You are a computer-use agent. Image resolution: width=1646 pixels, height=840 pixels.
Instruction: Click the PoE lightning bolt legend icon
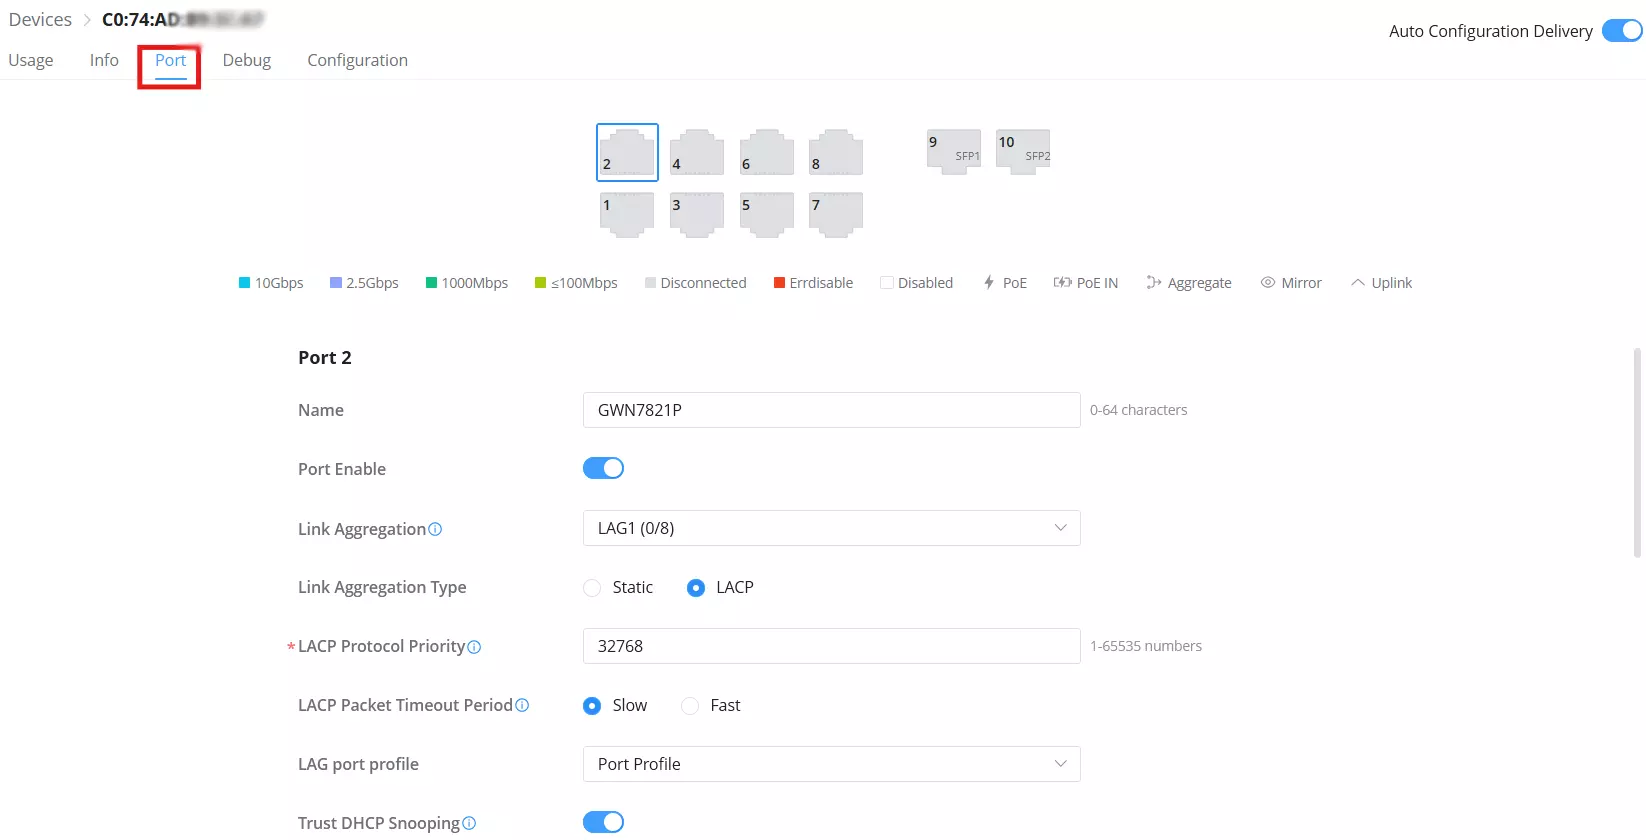[x=989, y=283]
